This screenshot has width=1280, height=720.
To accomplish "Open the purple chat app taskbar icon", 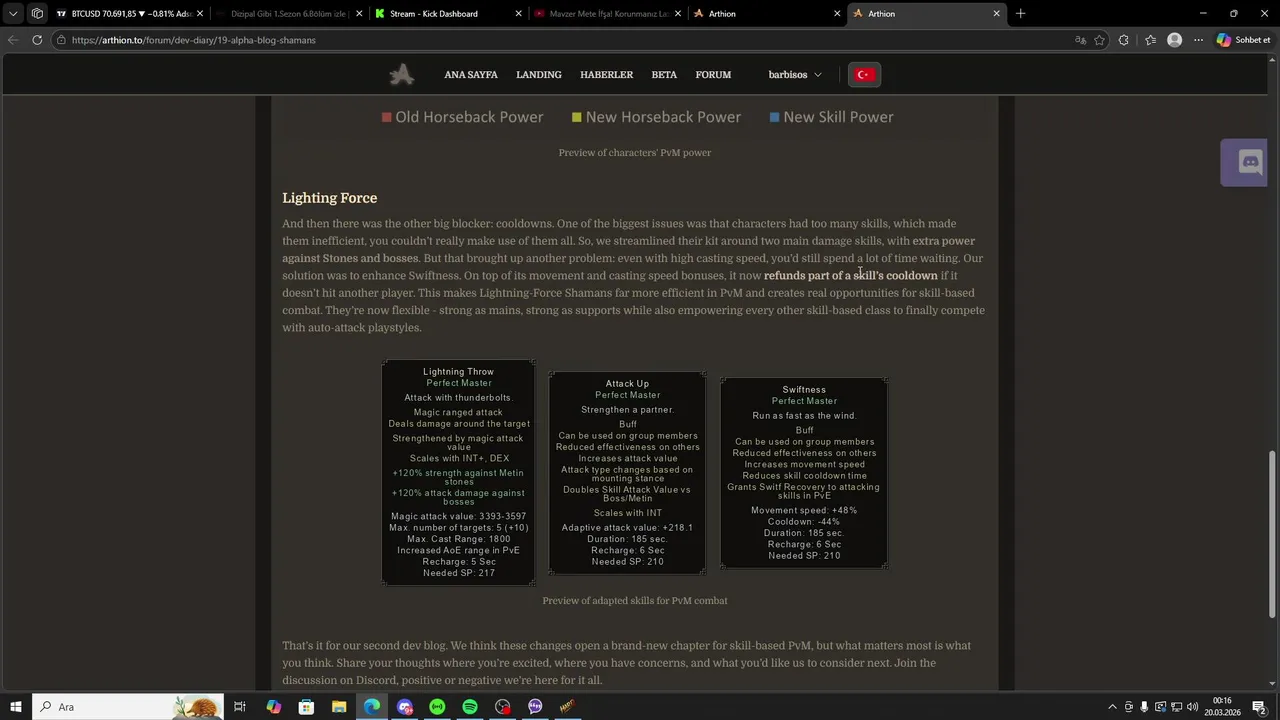I will pyautogui.click(x=535, y=707).
